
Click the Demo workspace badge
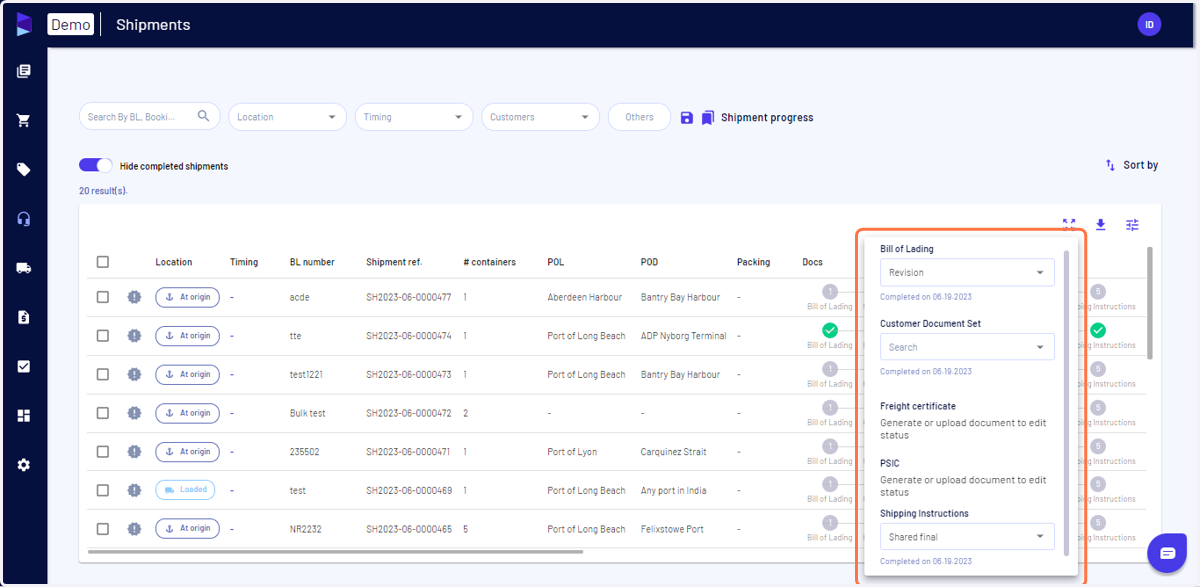(71, 24)
